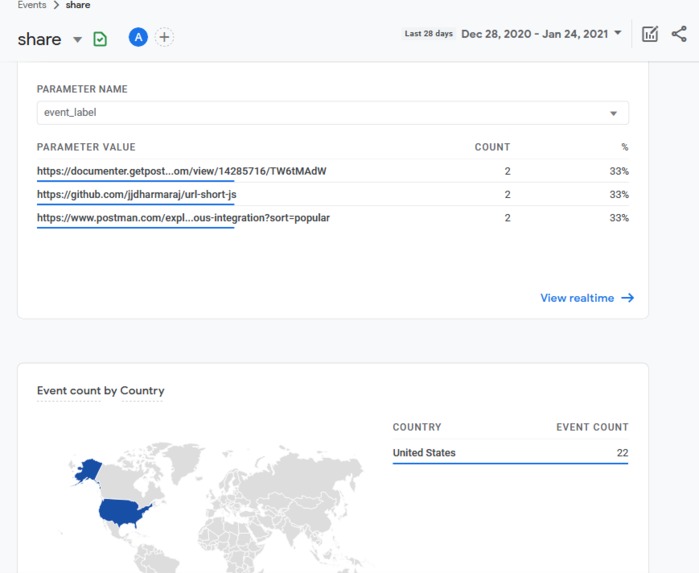
Task: Add a new comparison with plus icon
Action: 164,37
